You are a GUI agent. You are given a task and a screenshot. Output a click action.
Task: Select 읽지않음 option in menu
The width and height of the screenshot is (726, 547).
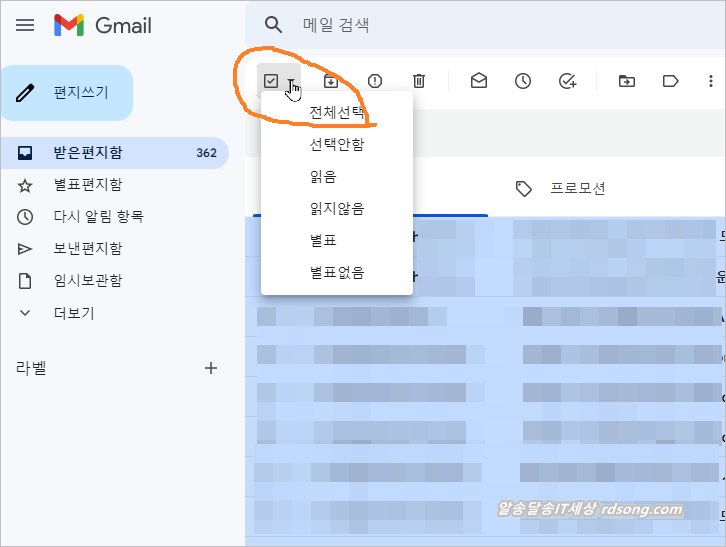click(337, 209)
